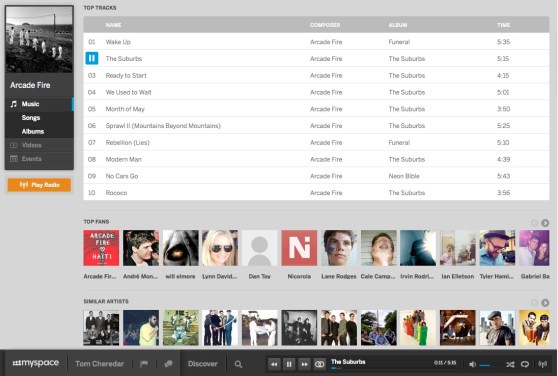Click the rewind button in player bar
The width and height of the screenshot is (558, 376).
274,364
